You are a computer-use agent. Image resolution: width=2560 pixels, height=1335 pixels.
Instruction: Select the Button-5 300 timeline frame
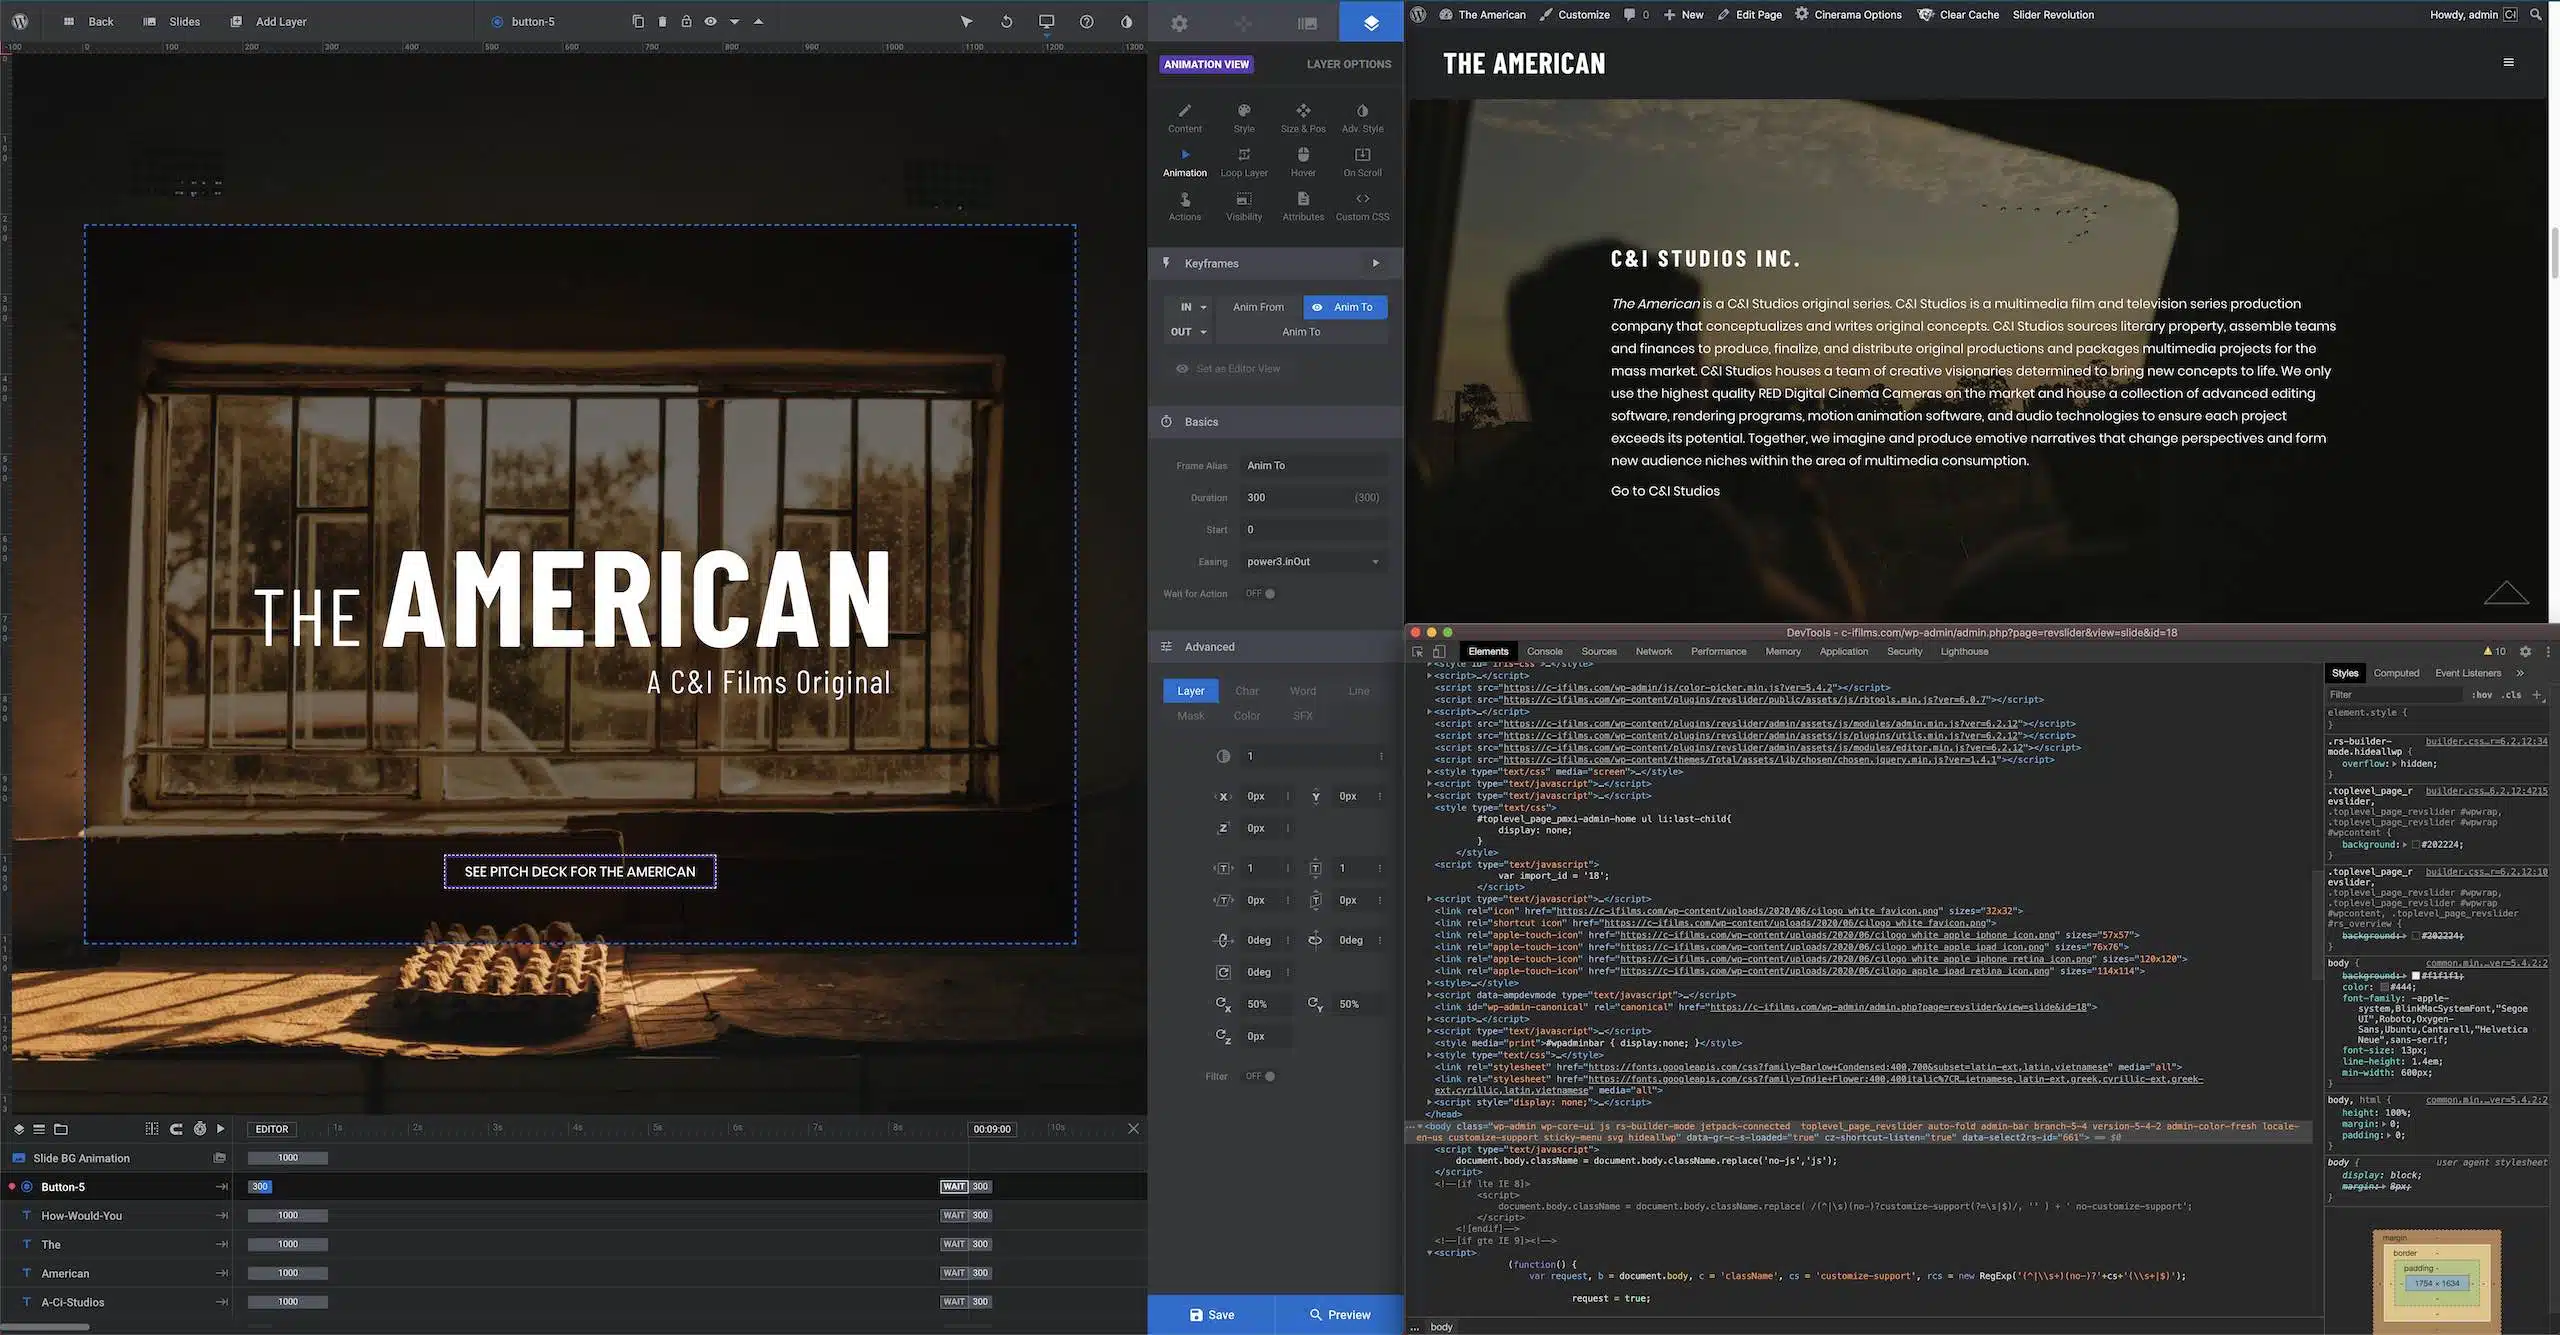260,1187
